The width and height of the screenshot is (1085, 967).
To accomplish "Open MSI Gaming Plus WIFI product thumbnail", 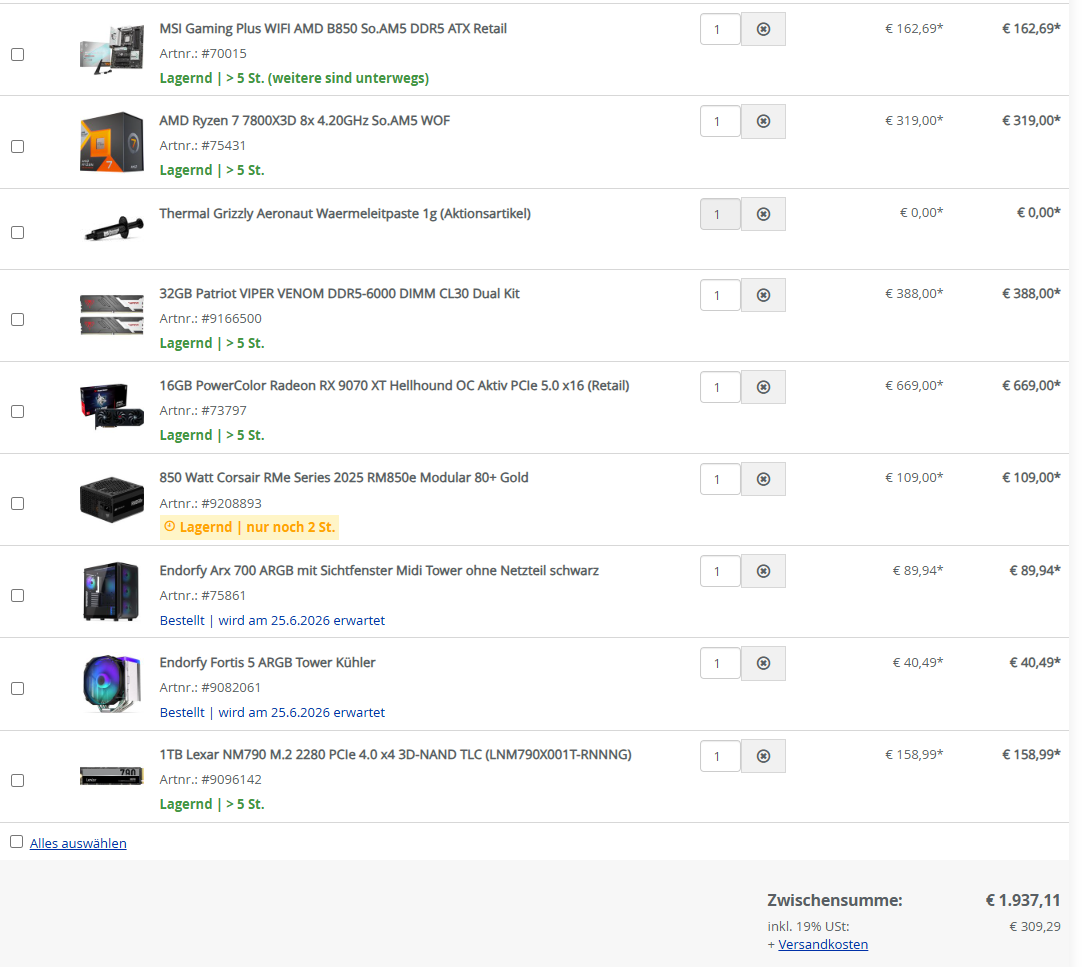I will pyautogui.click(x=111, y=49).
